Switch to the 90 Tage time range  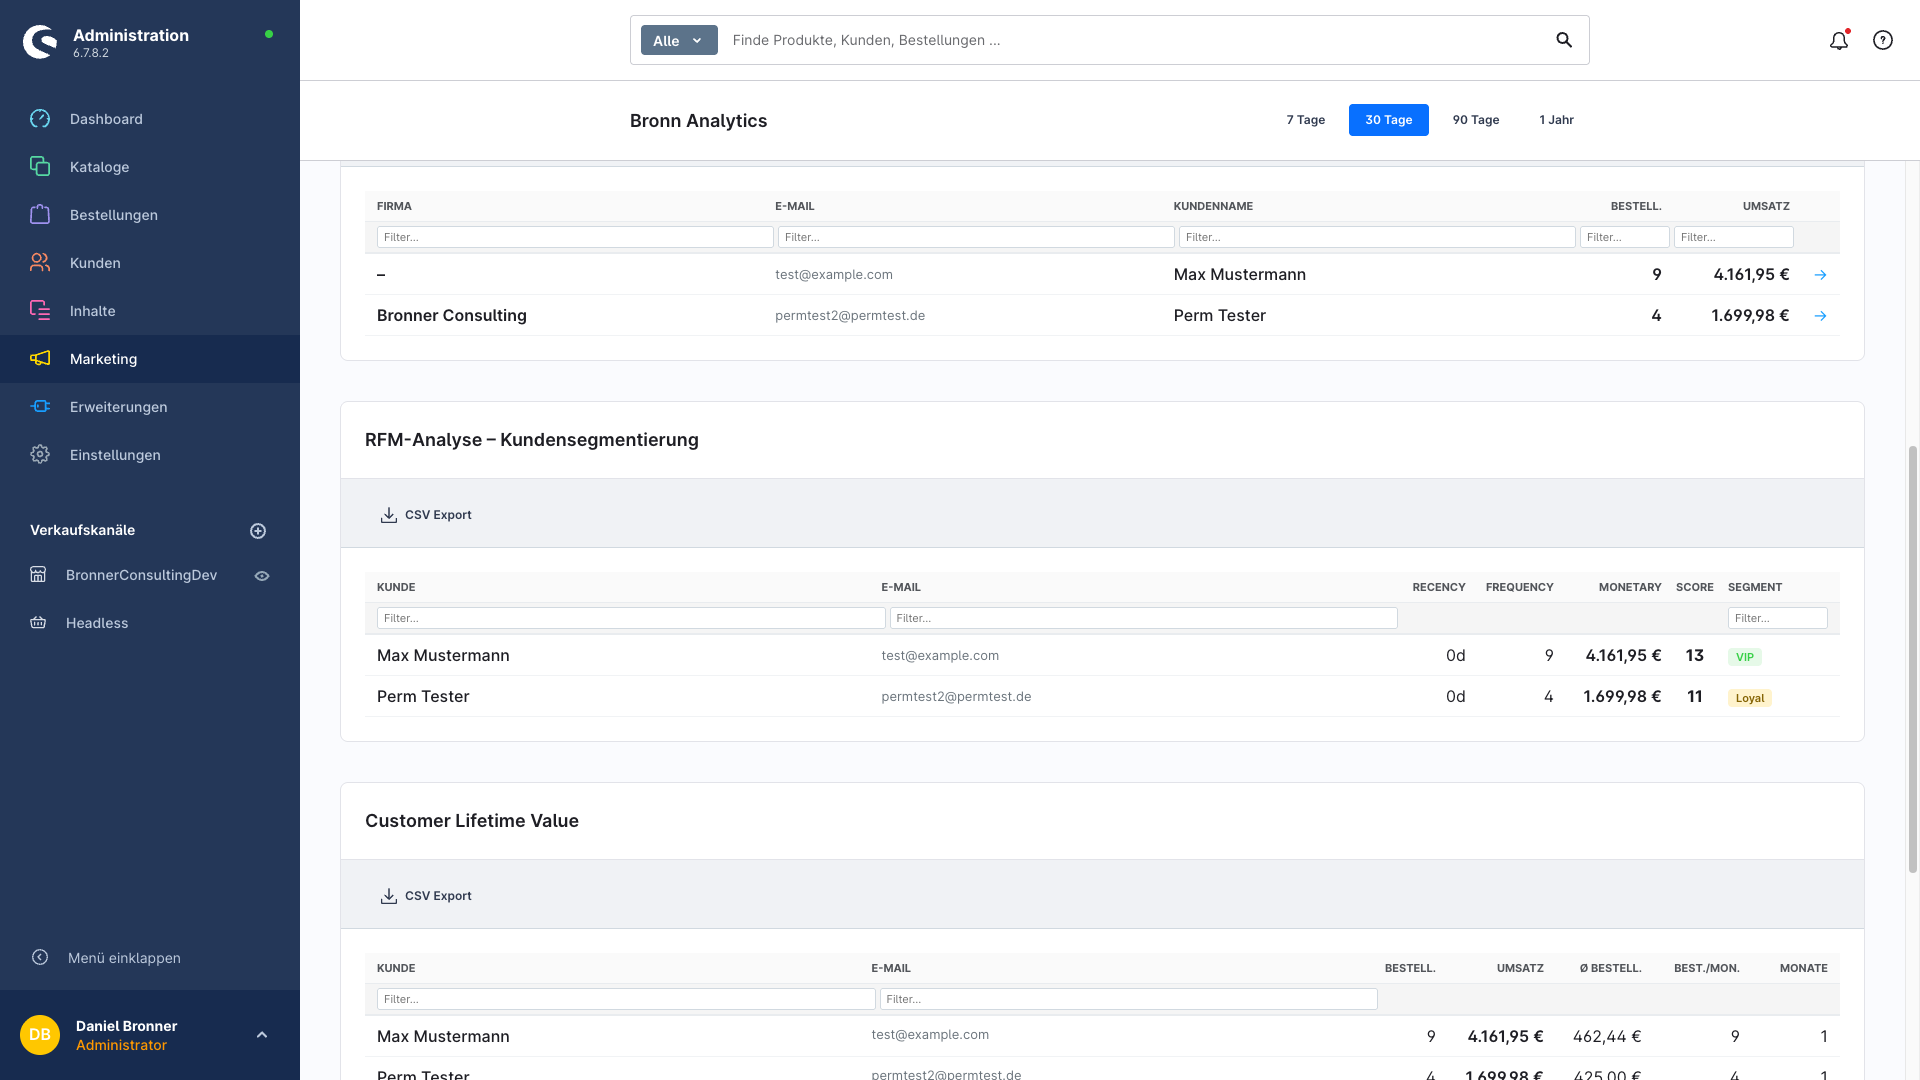click(1476, 120)
